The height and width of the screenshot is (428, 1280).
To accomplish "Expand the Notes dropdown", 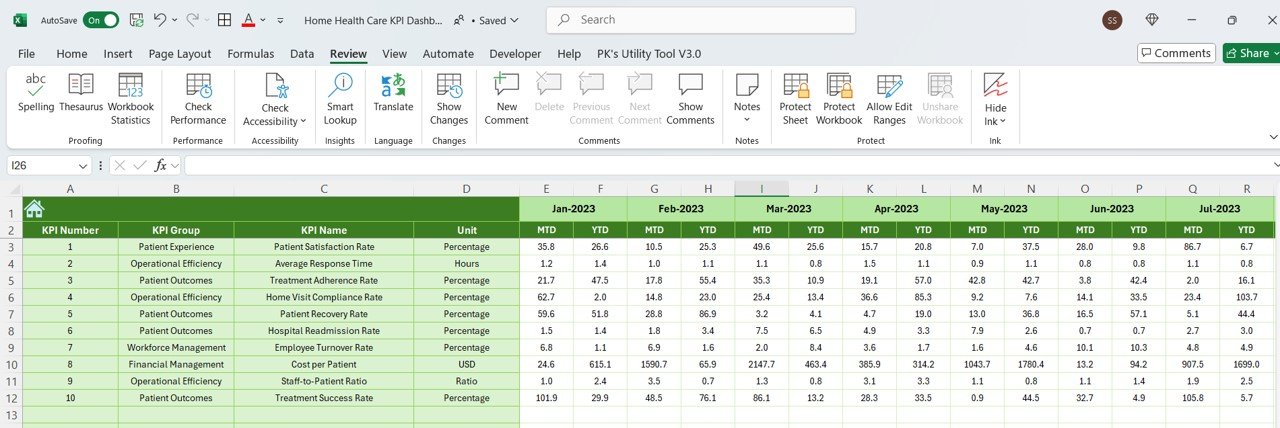I will (747, 121).
